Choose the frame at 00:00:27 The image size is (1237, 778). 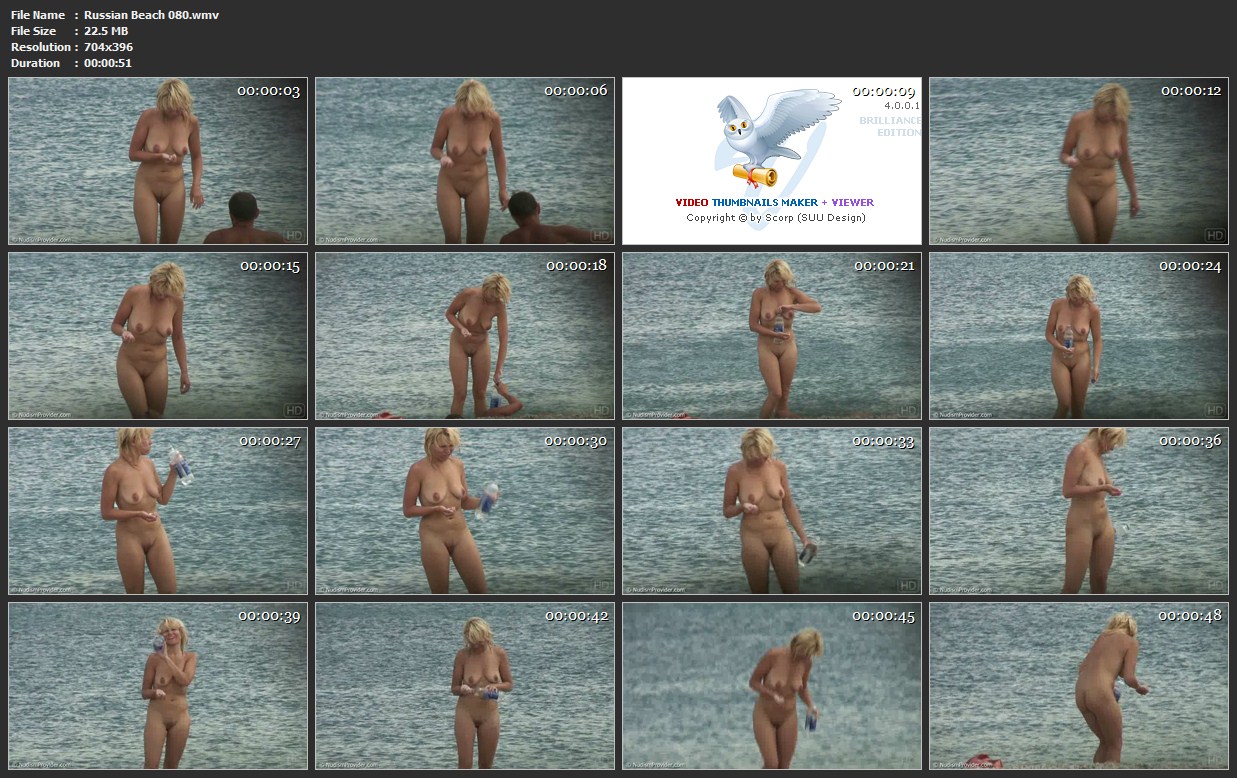[x=158, y=511]
